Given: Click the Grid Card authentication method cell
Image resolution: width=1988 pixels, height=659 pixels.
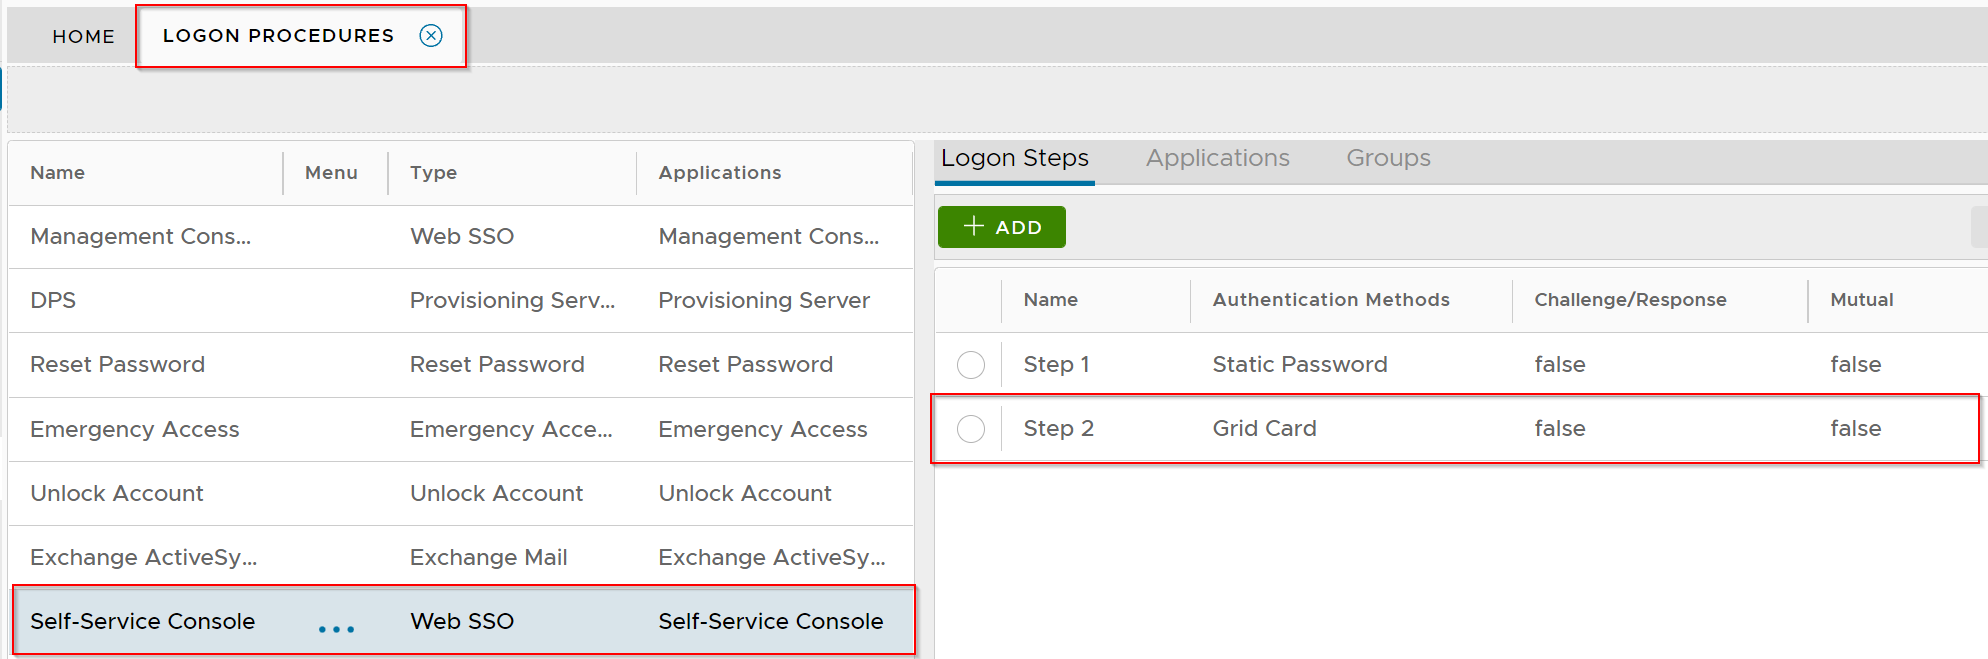Looking at the screenshot, I should (1264, 429).
